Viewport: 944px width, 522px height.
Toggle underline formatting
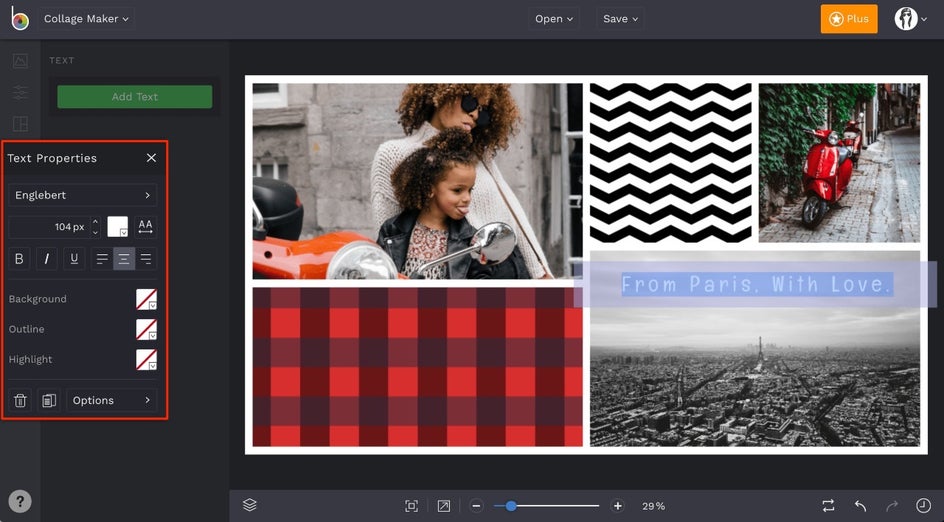pos(73,259)
